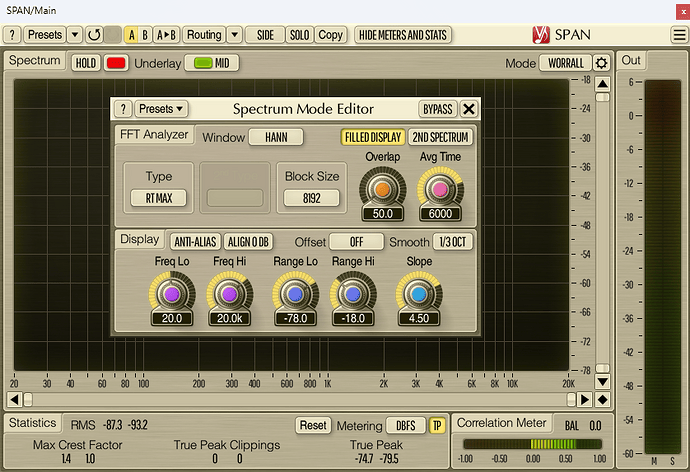Click the vertical range down arrow

pos(602,381)
